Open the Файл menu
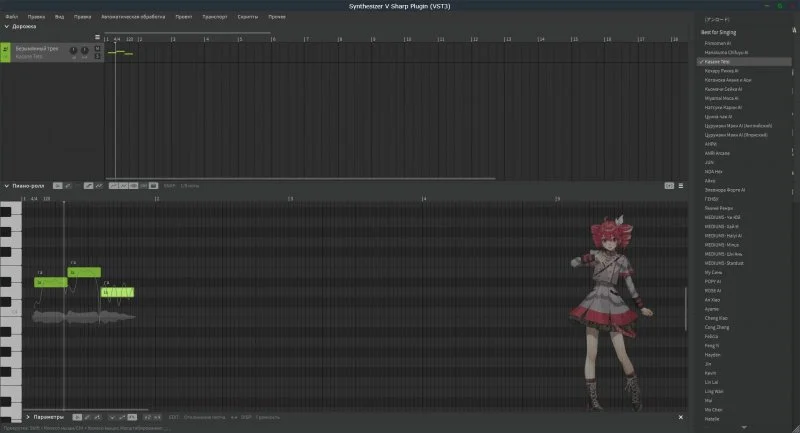This screenshot has height=433, width=800. pos(12,17)
